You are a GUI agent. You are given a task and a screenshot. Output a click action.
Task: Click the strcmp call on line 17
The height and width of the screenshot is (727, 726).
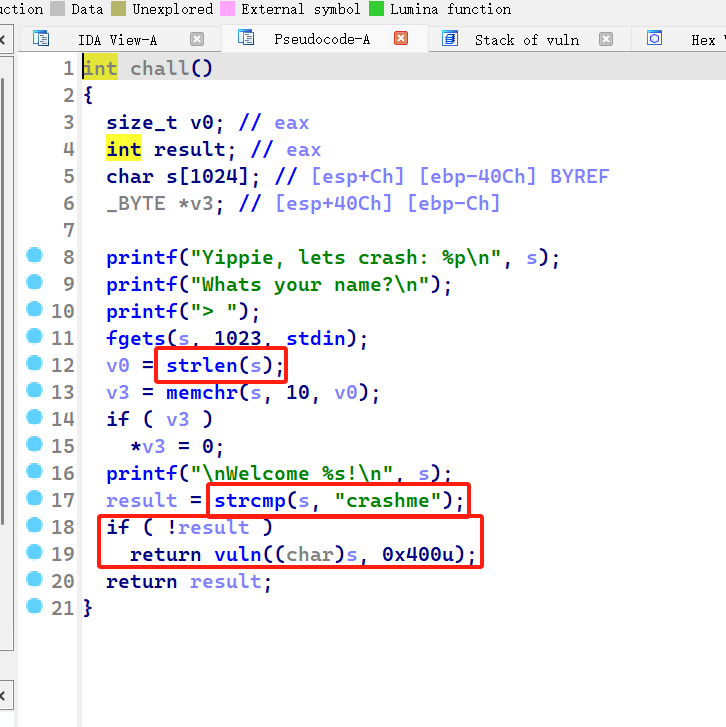pyautogui.click(x=250, y=500)
